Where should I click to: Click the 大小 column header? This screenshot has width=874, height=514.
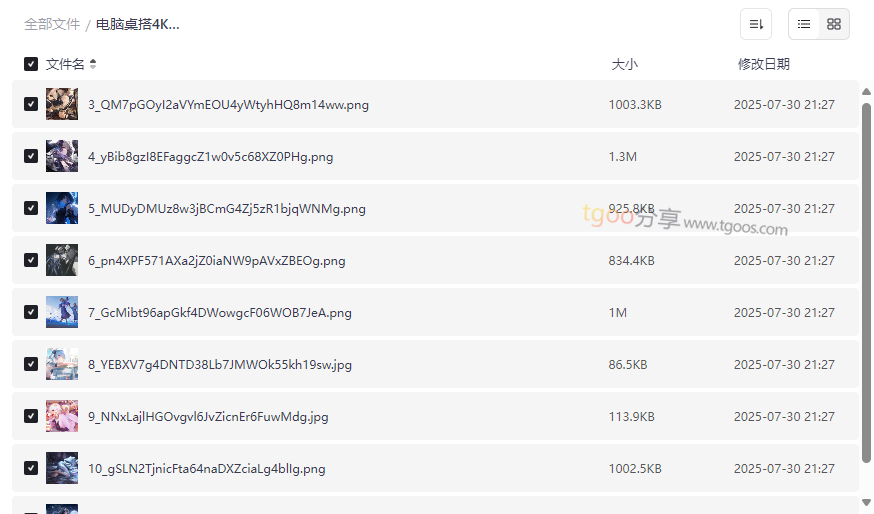(x=624, y=64)
